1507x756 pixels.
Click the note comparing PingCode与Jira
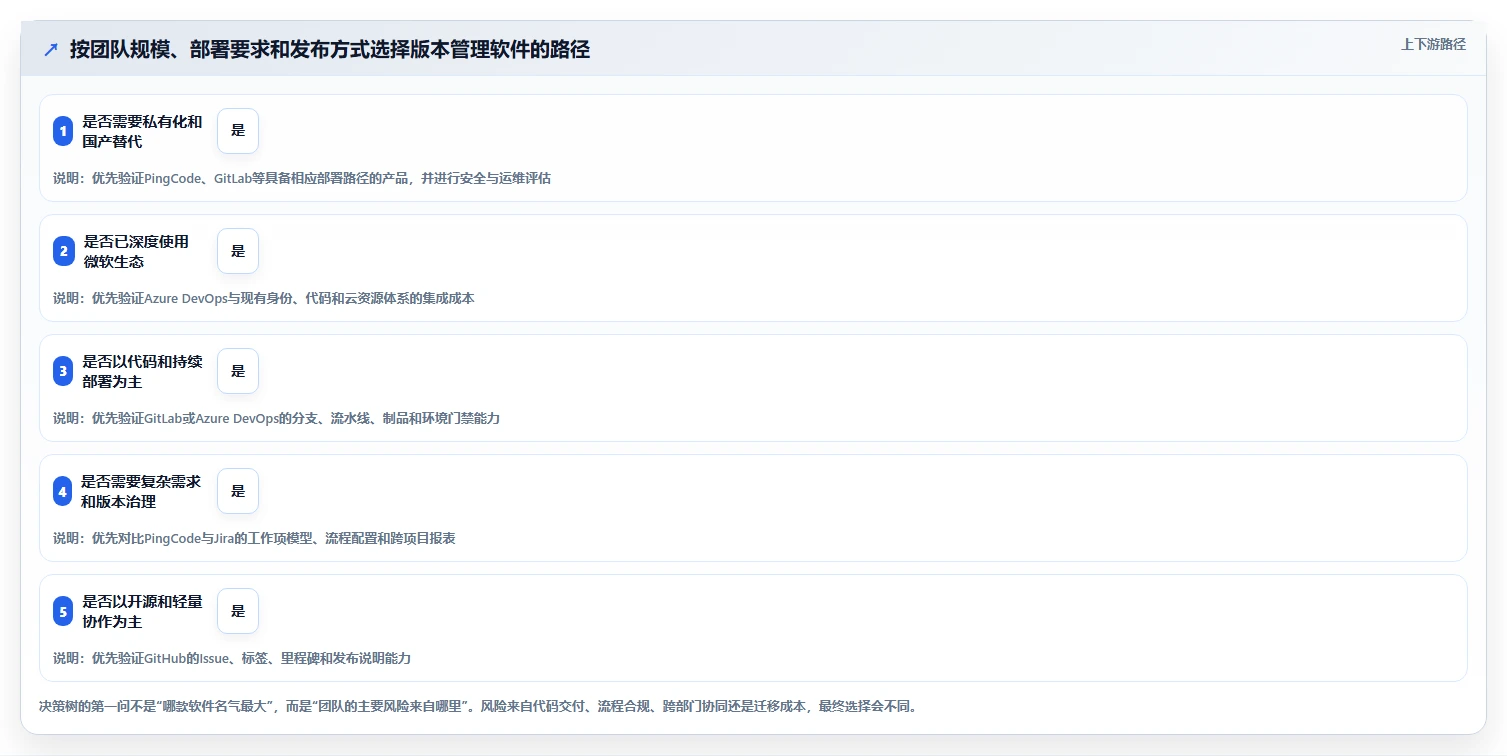click(254, 538)
